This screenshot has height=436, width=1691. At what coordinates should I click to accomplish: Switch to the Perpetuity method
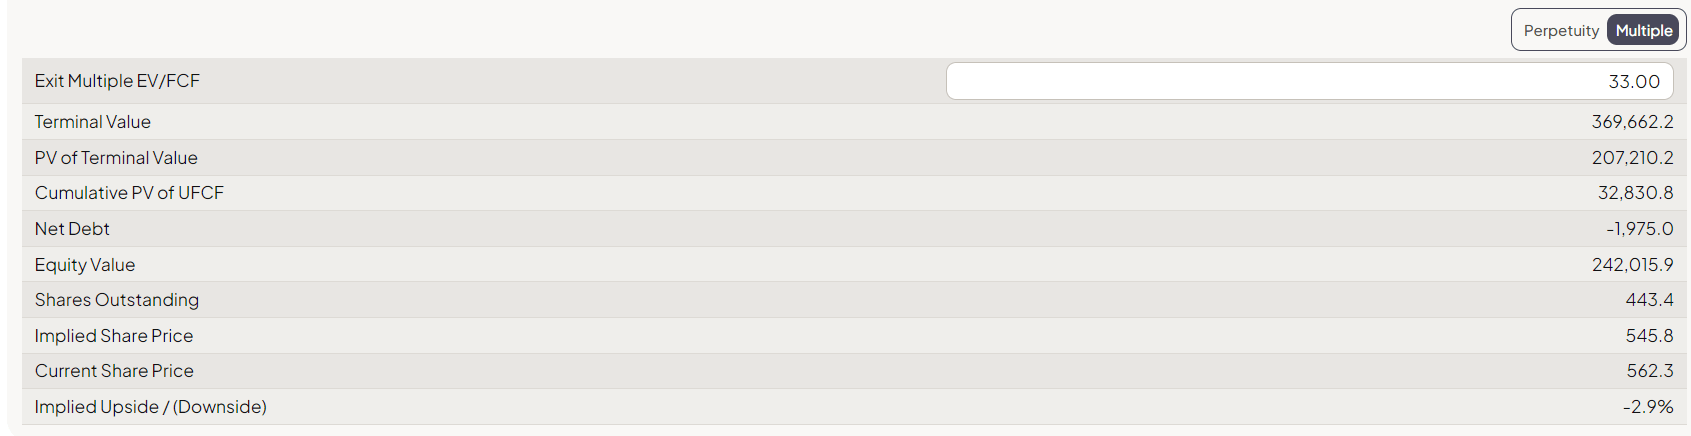[1560, 31]
